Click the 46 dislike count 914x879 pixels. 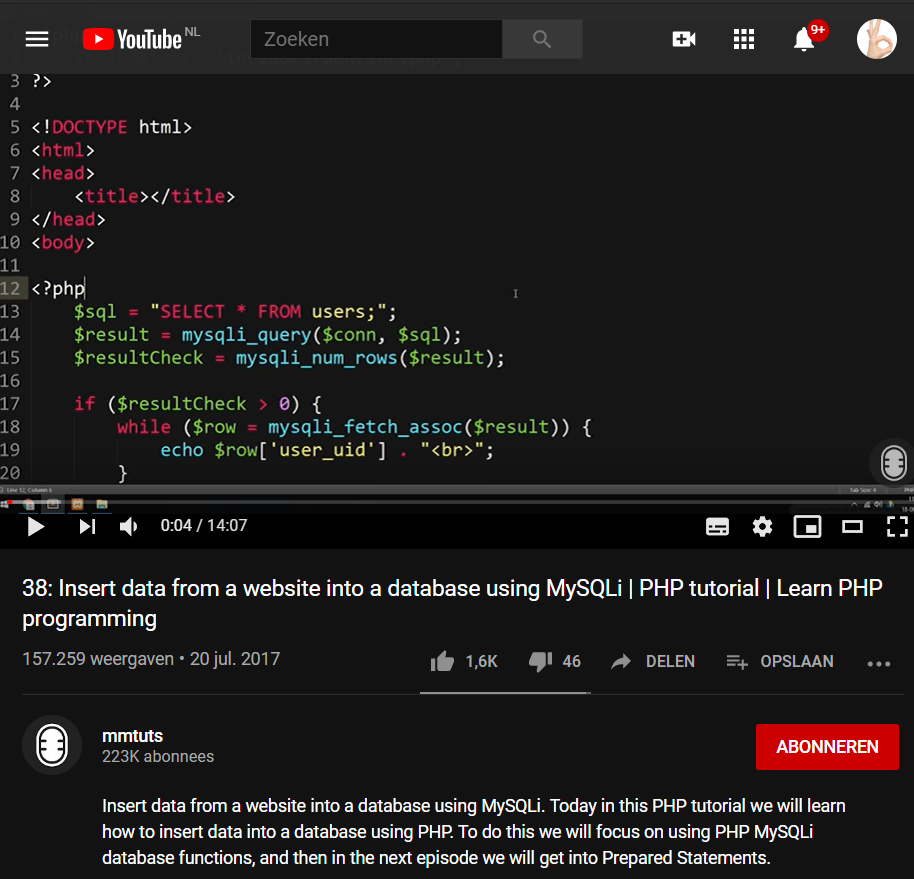tap(571, 662)
